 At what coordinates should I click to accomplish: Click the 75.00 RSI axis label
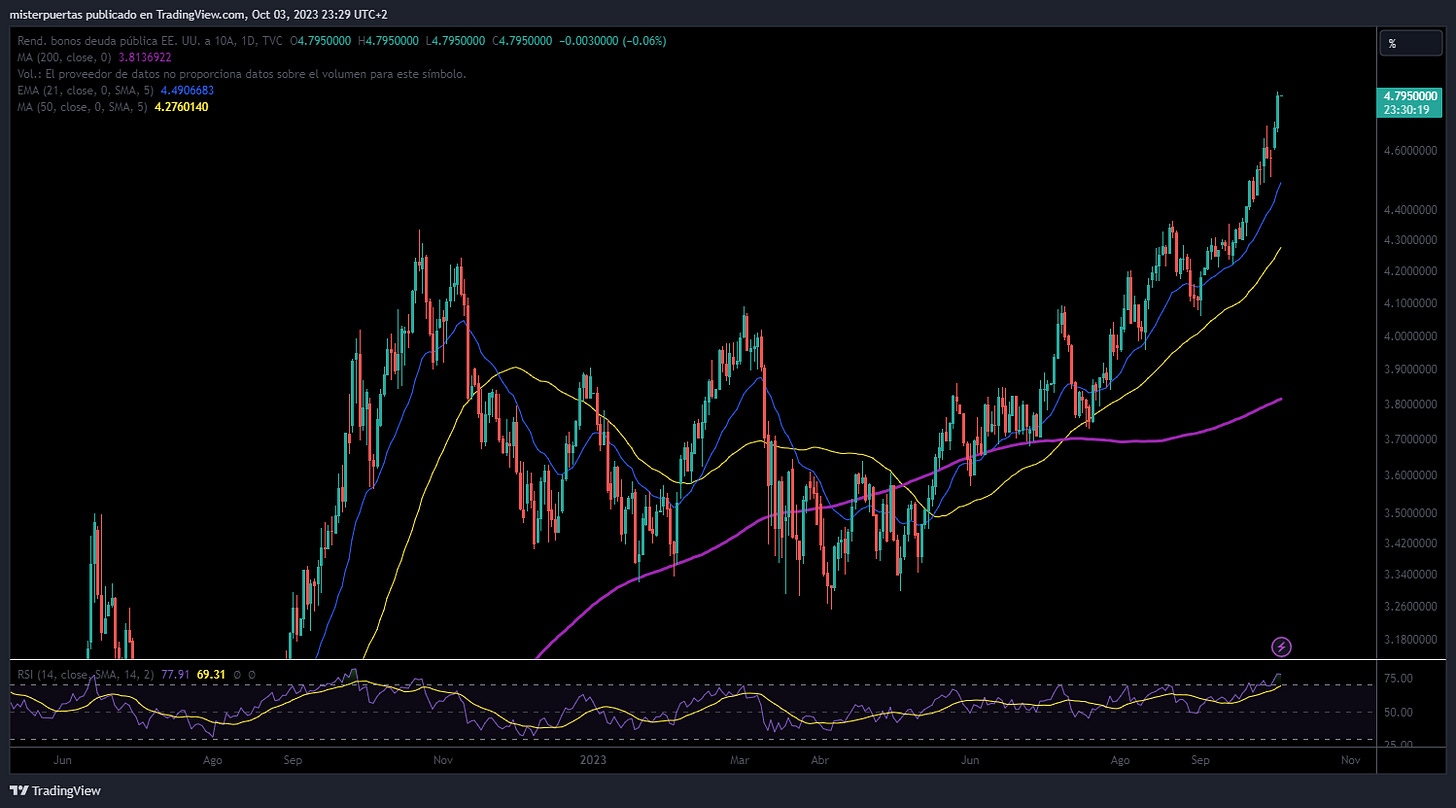[1398, 679]
